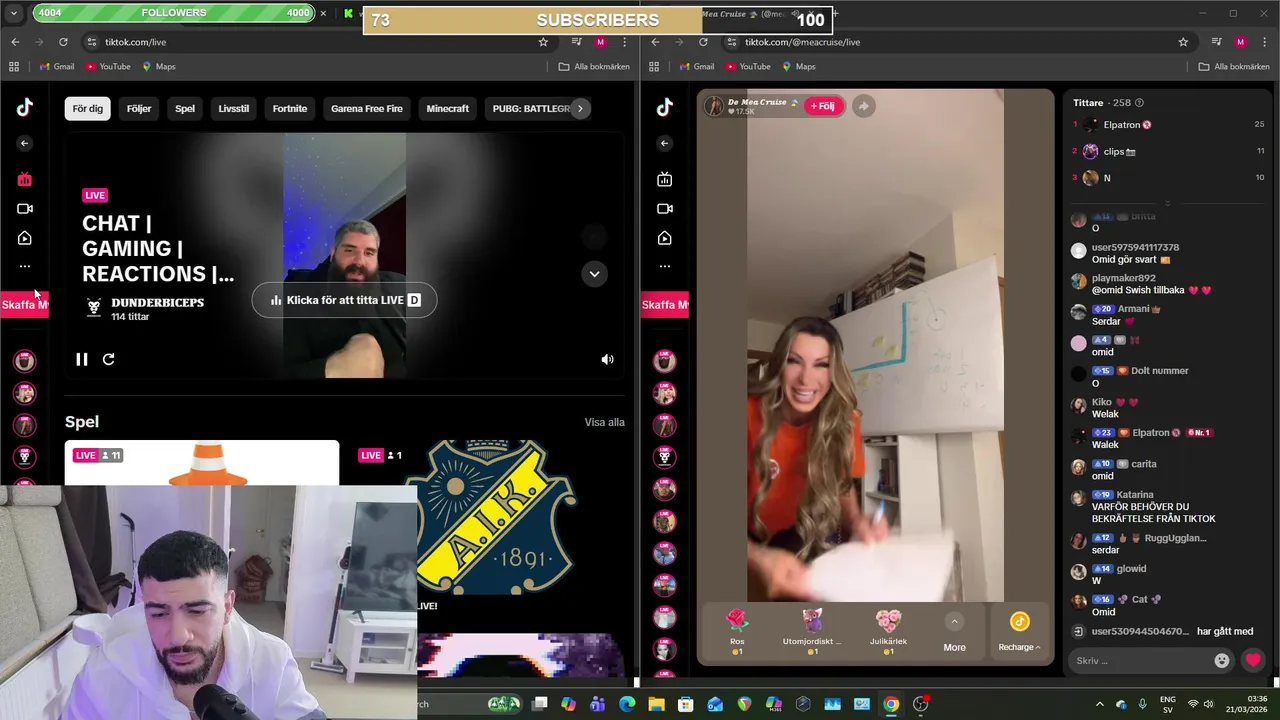The height and width of the screenshot is (720, 1280).
Task: Open De Mea Cruise streamer avatar
Action: pos(714,106)
